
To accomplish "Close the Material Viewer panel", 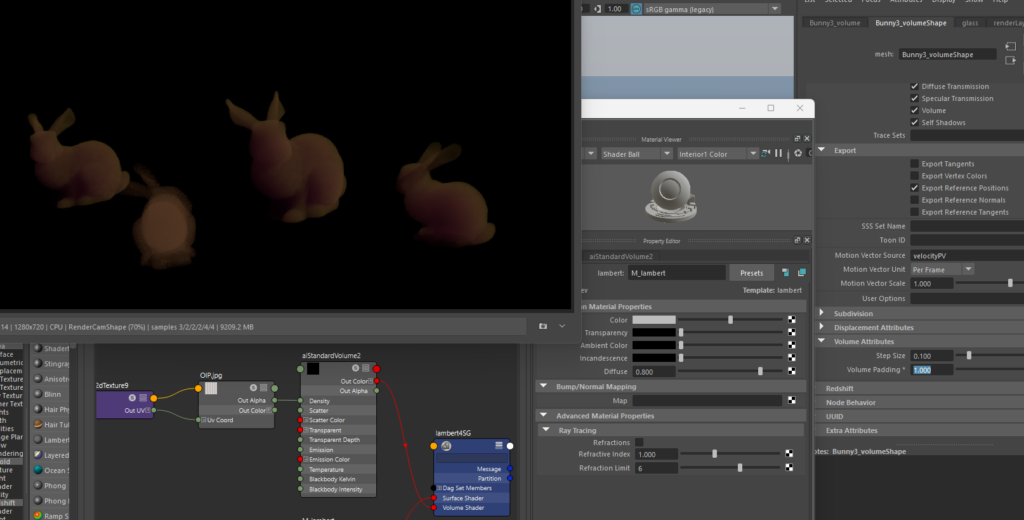I will 807,138.
